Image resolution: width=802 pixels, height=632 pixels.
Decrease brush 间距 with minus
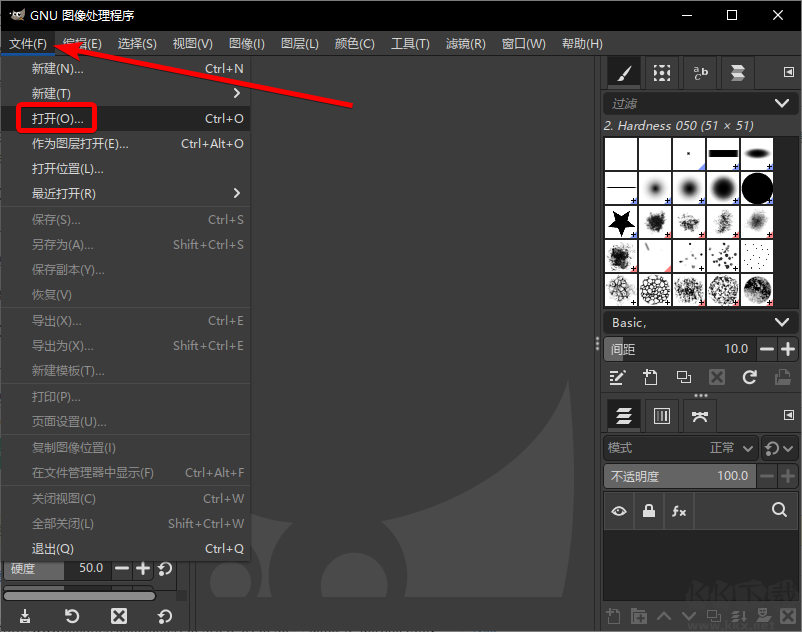pyautogui.click(x=767, y=349)
